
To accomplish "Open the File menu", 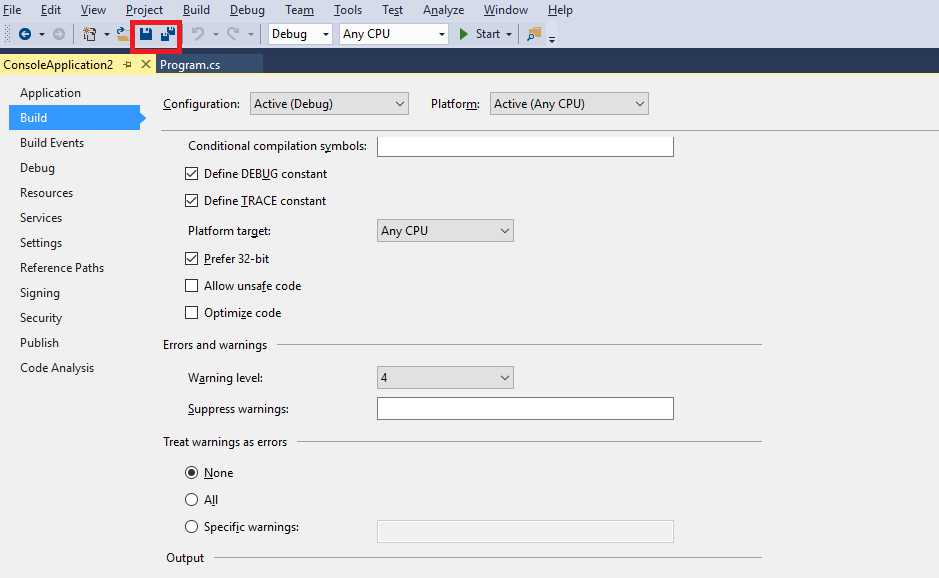I will (x=12, y=10).
